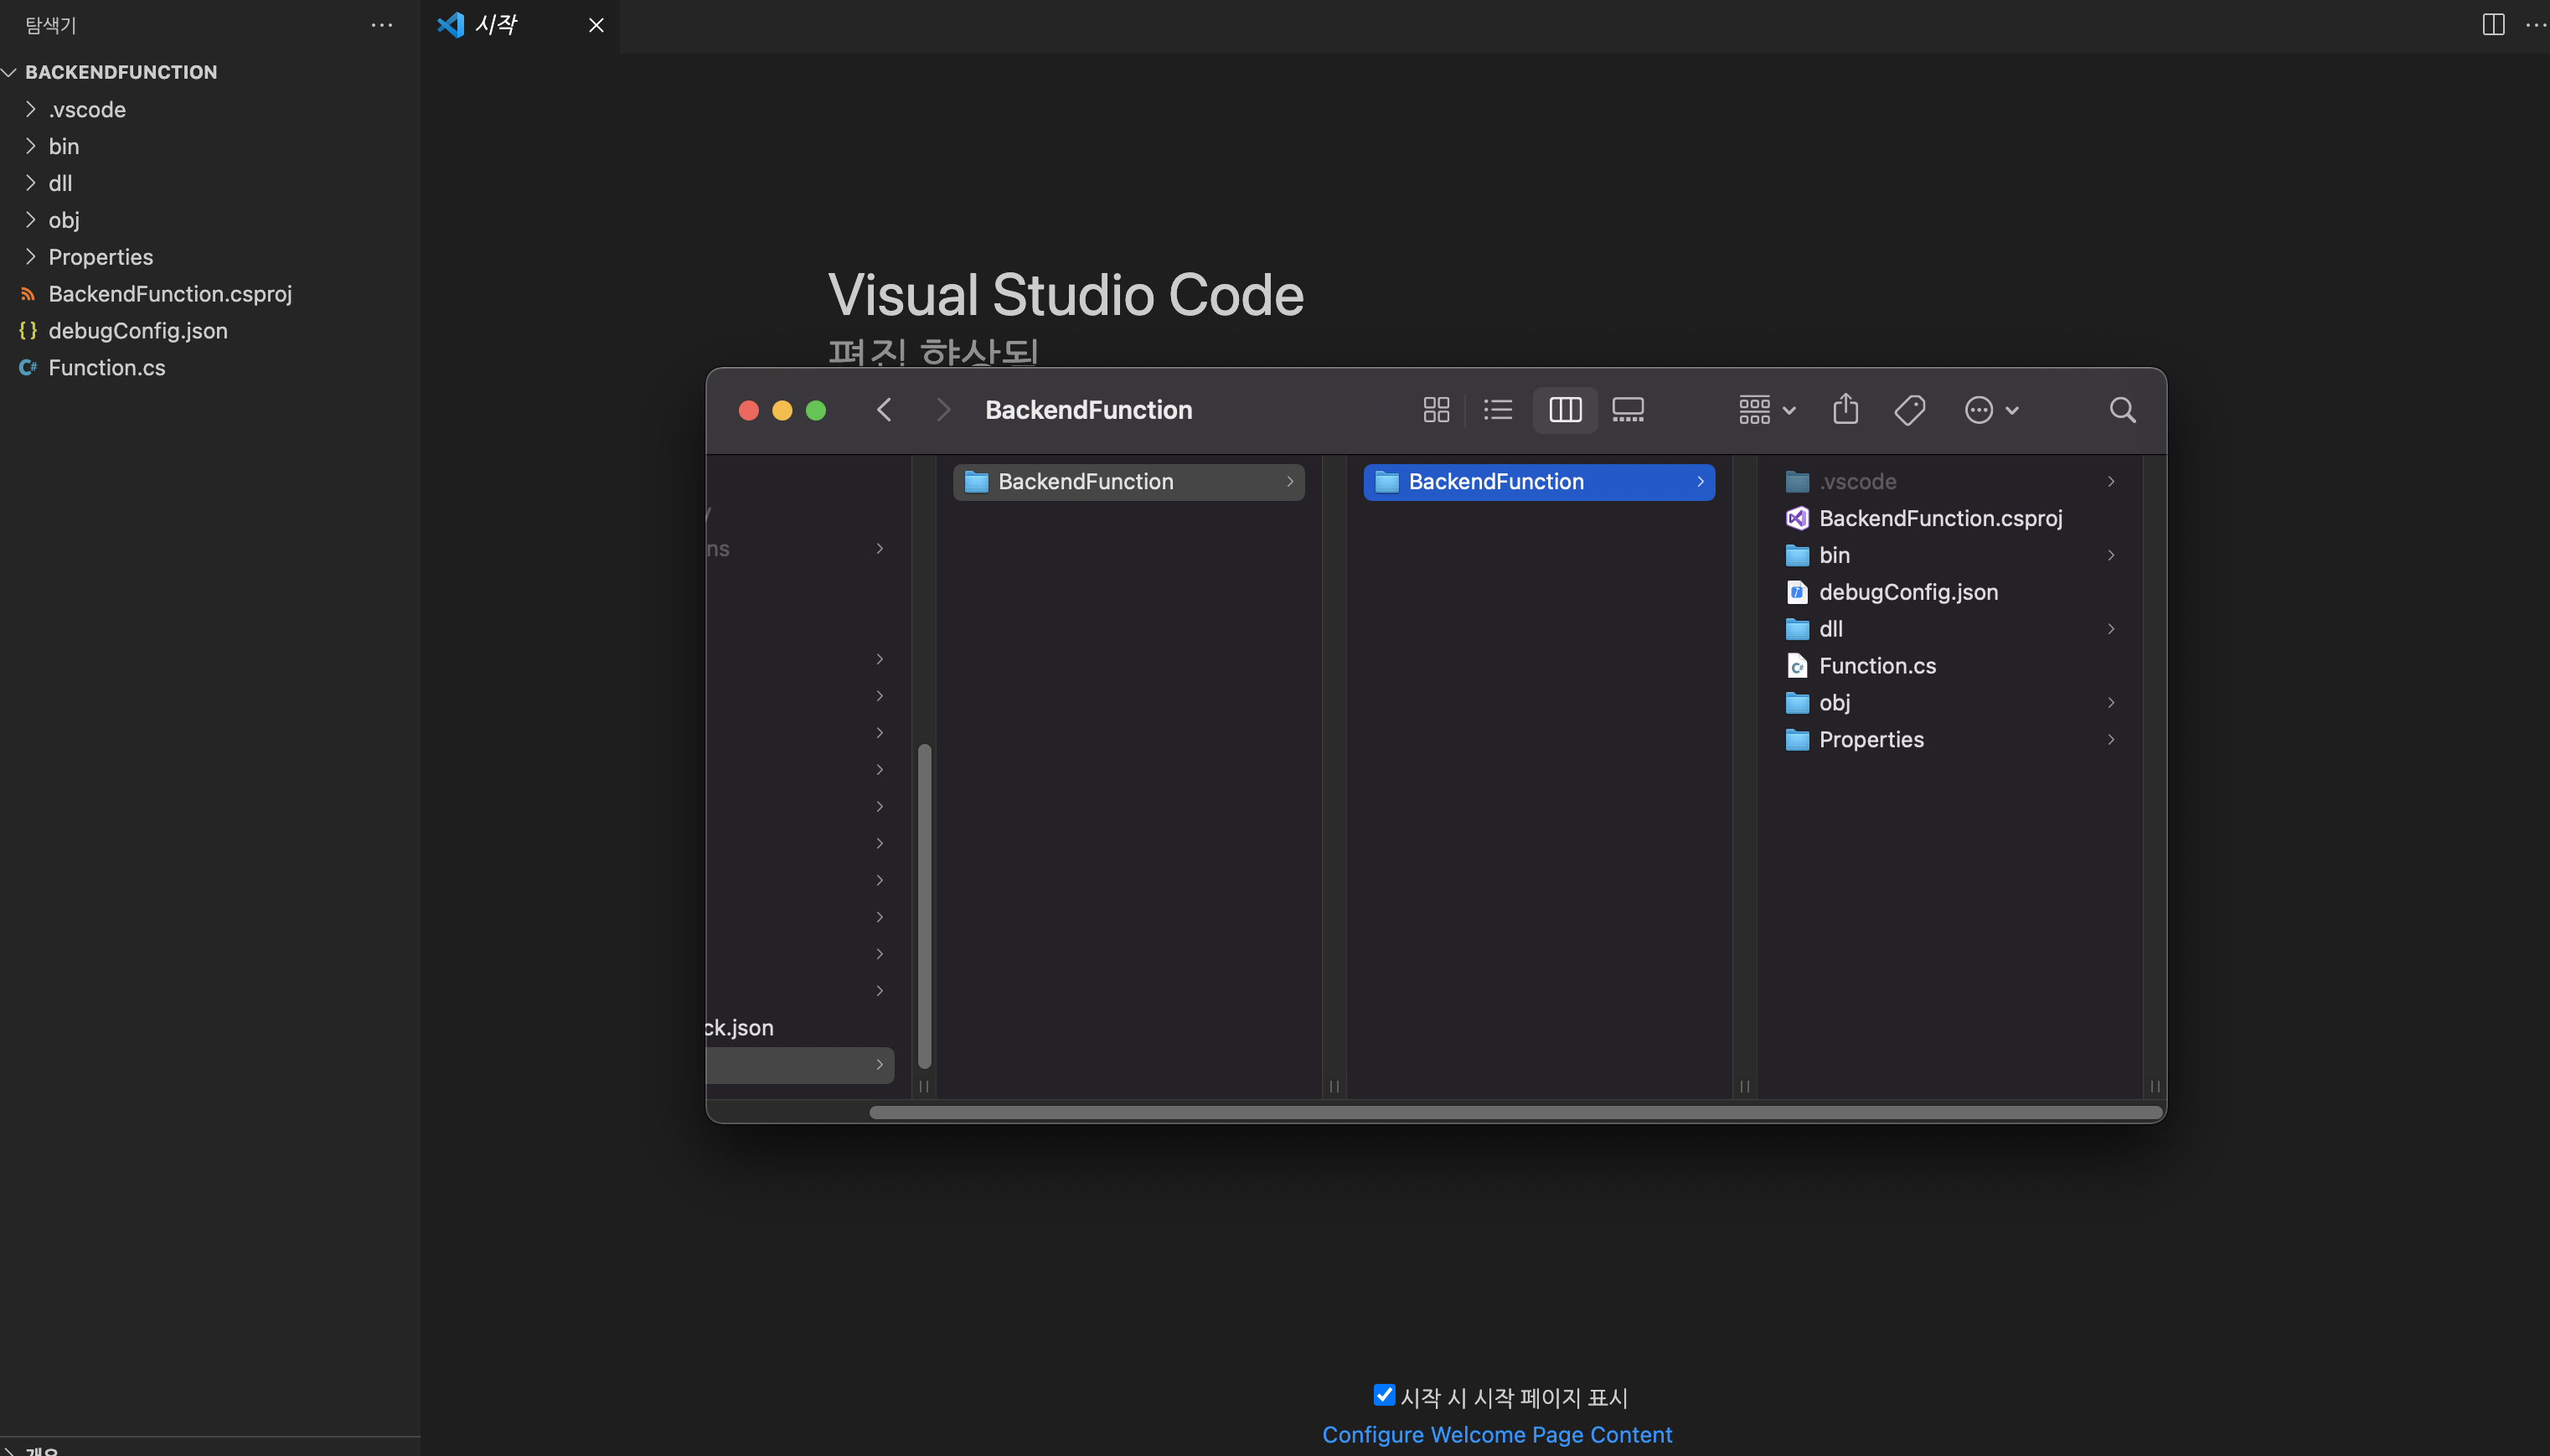Select highlighted bottom row in Finder left column

click(x=800, y=1065)
